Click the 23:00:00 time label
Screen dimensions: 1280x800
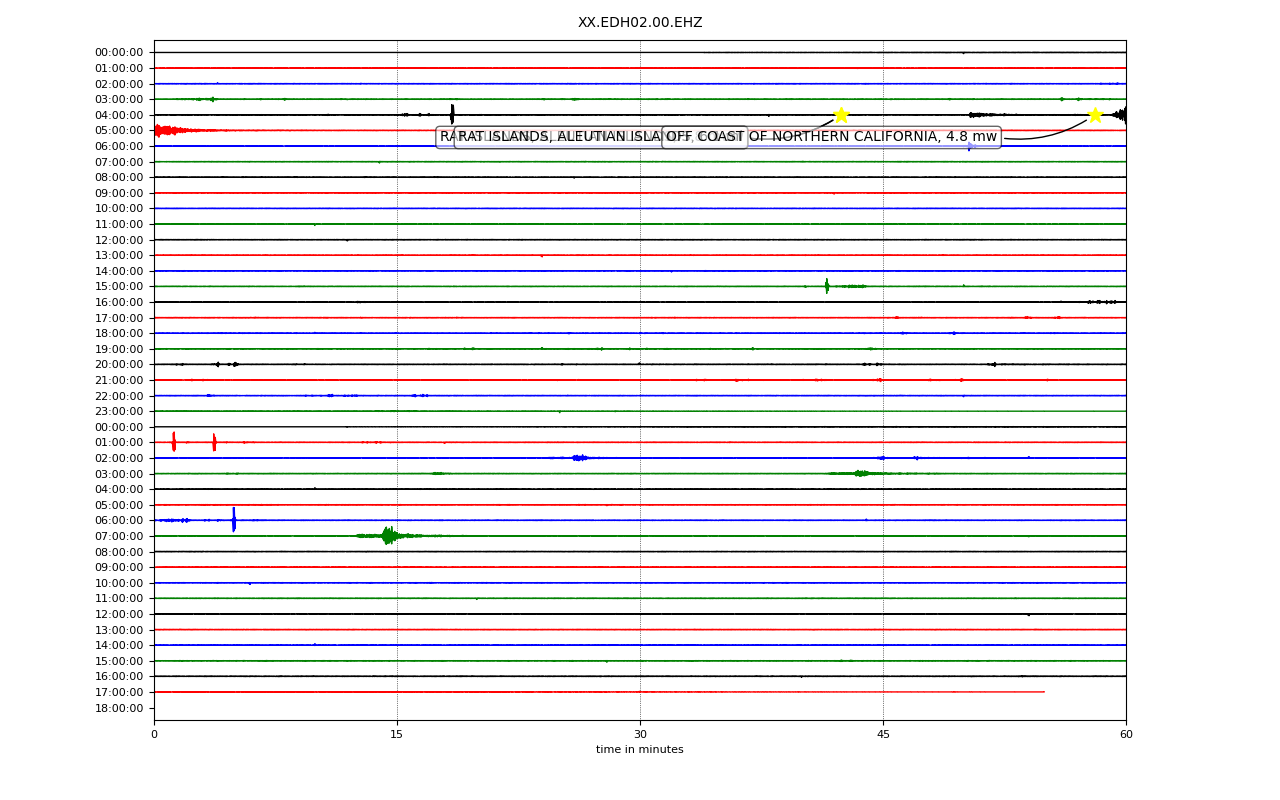click(119, 411)
